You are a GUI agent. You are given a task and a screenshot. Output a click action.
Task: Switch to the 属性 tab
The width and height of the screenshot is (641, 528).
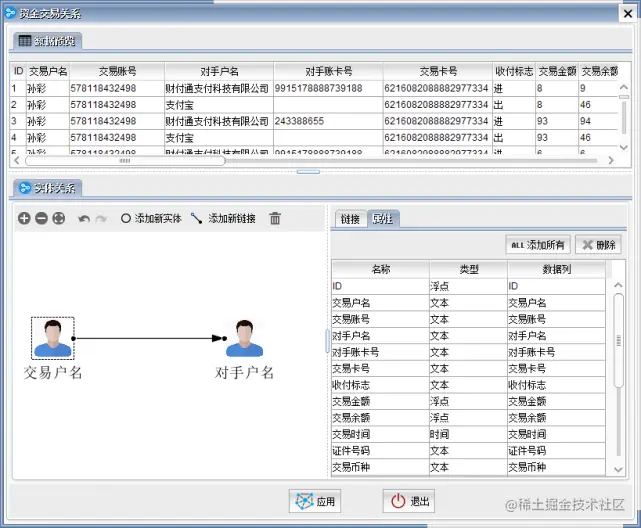[x=383, y=219]
